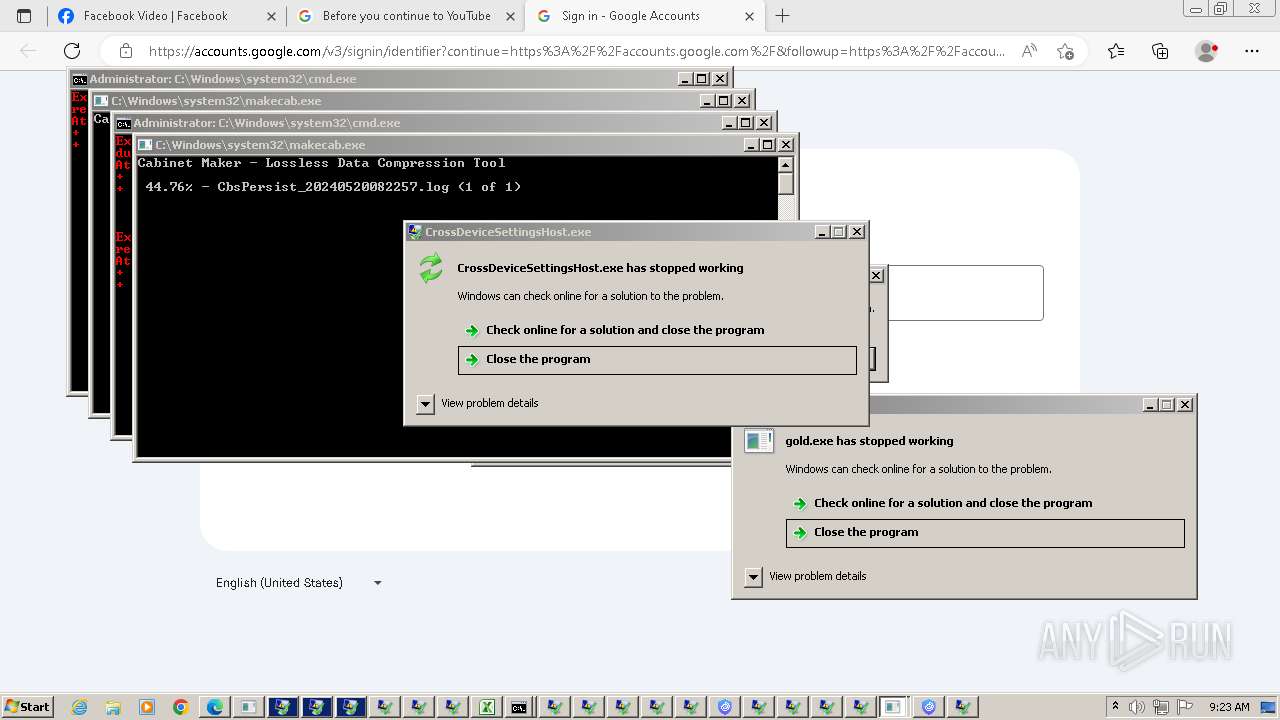The width and height of the screenshot is (1280, 720).
Task: Launch Internet Explorer from taskbar
Action: pos(79,707)
